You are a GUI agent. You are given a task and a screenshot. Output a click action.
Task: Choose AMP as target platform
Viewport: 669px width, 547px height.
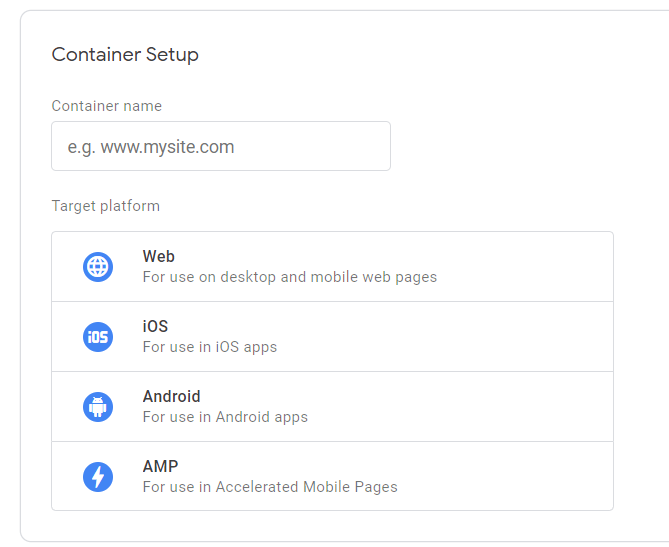tap(332, 476)
